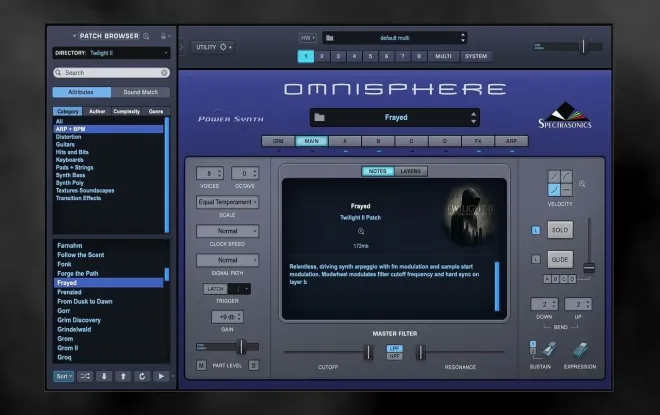Image resolution: width=660 pixels, height=415 pixels.
Task: Click the Part Level slider handle
Action: pos(241,347)
